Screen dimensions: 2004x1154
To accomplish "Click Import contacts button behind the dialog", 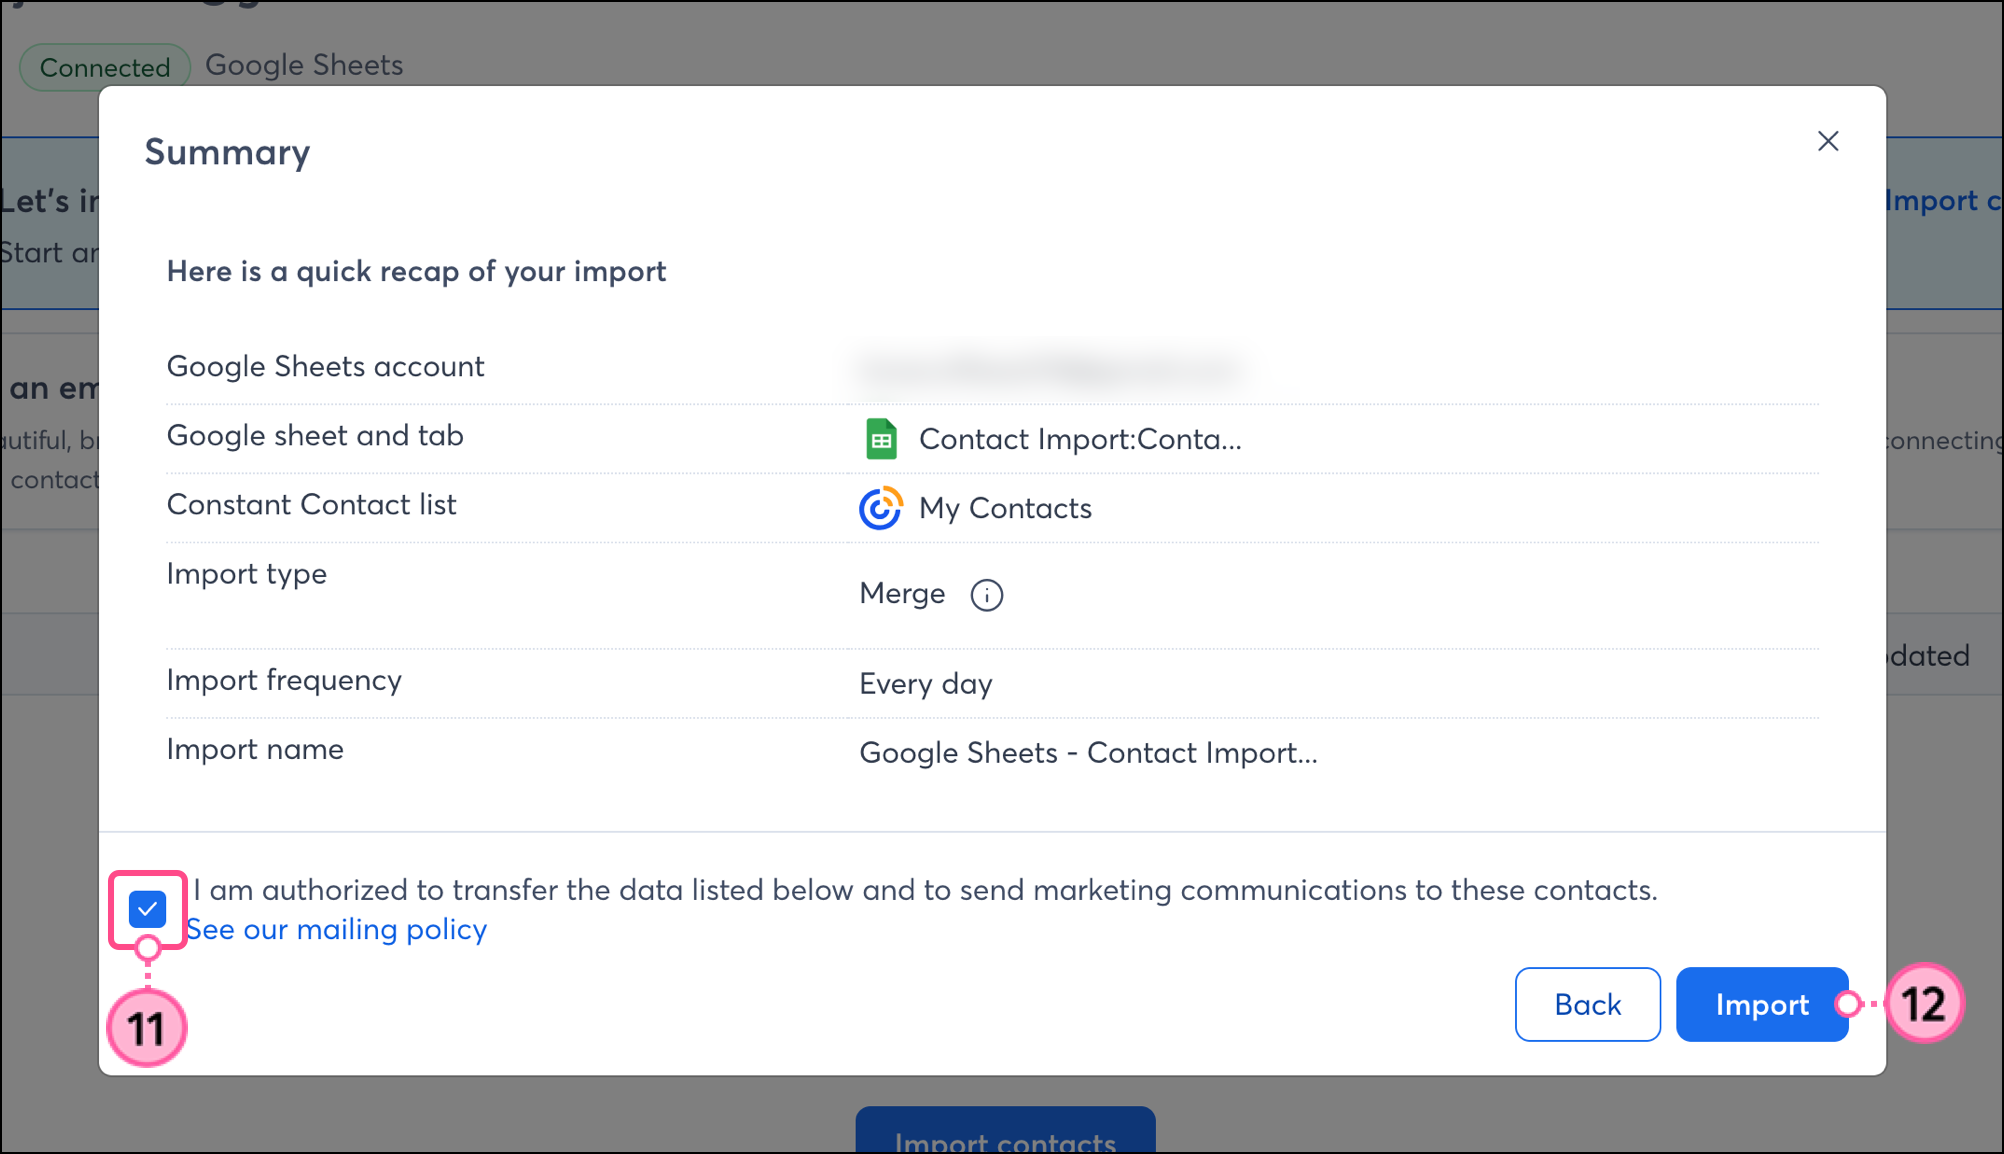I will (1005, 1132).
